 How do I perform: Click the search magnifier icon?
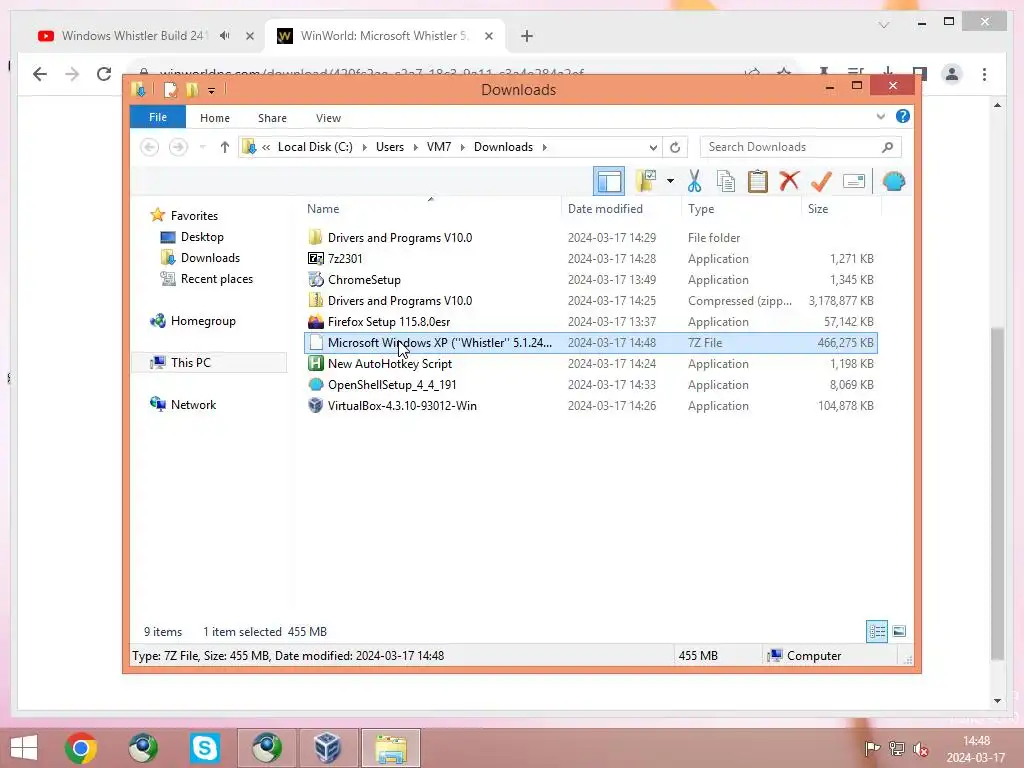click(887, 147)
